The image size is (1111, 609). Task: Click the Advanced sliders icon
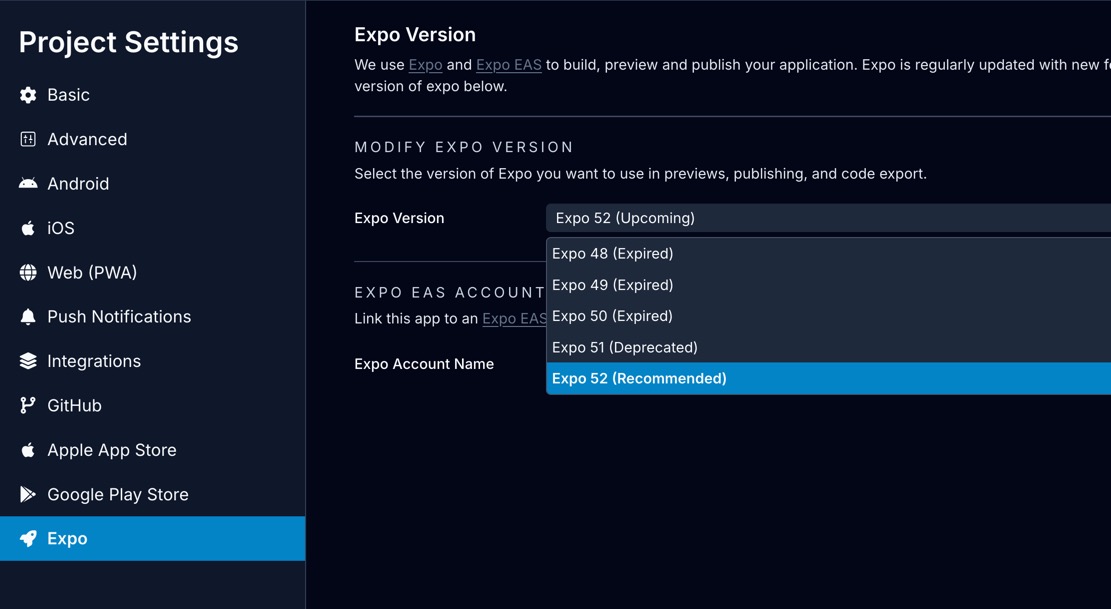click(x=28, y=140)
